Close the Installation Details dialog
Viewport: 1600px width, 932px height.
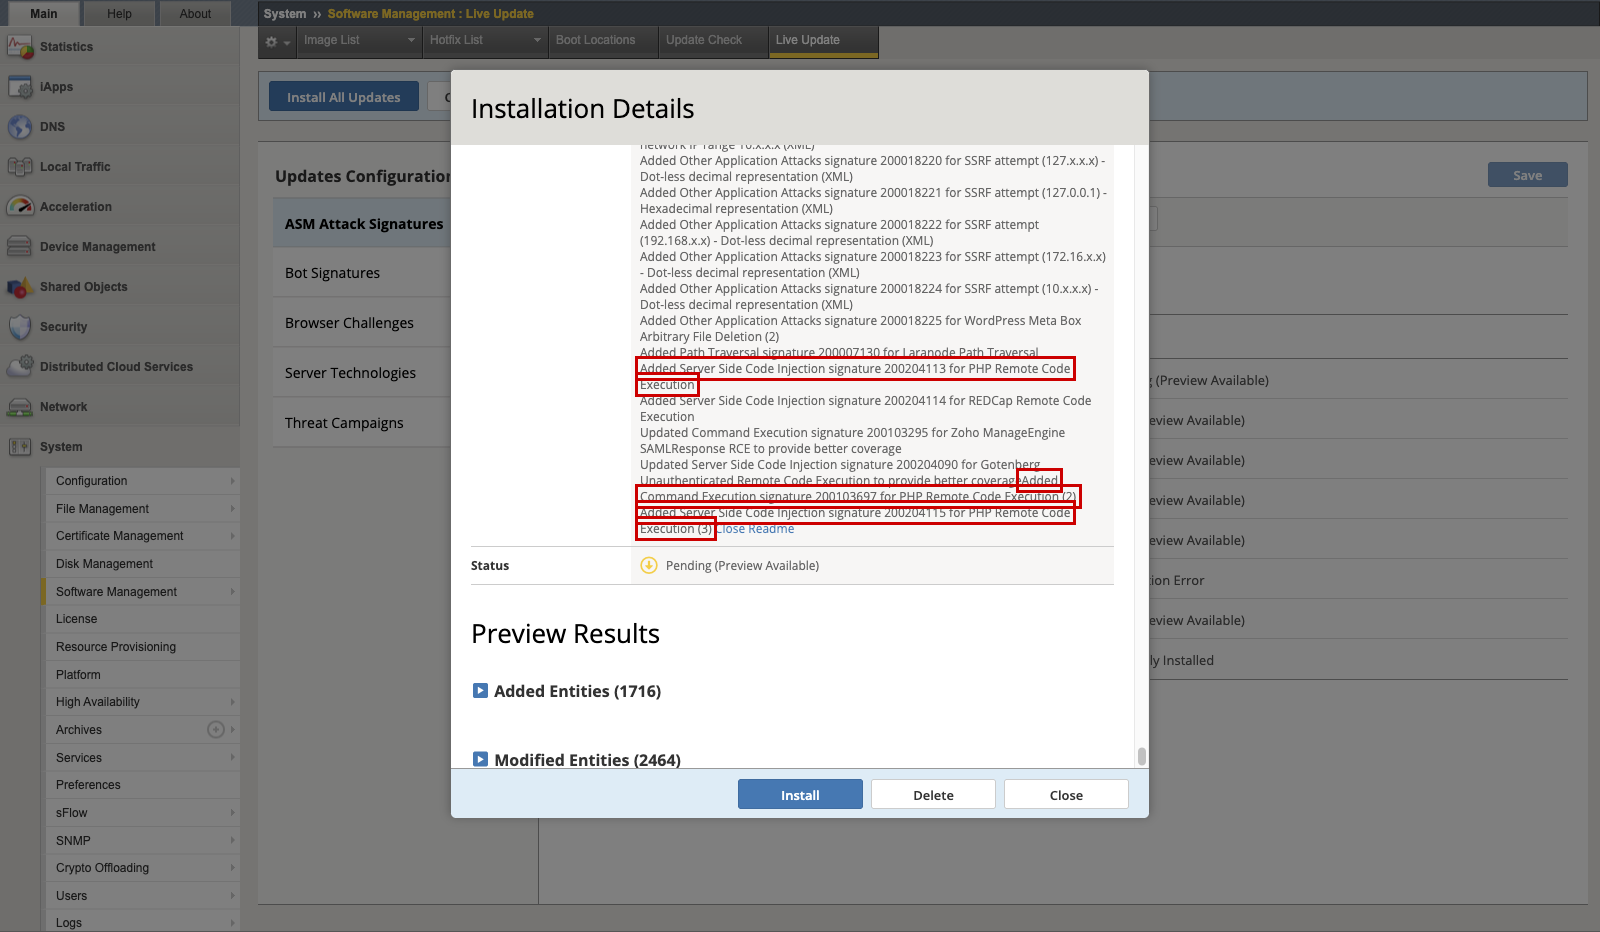[x=1066, y=795]
